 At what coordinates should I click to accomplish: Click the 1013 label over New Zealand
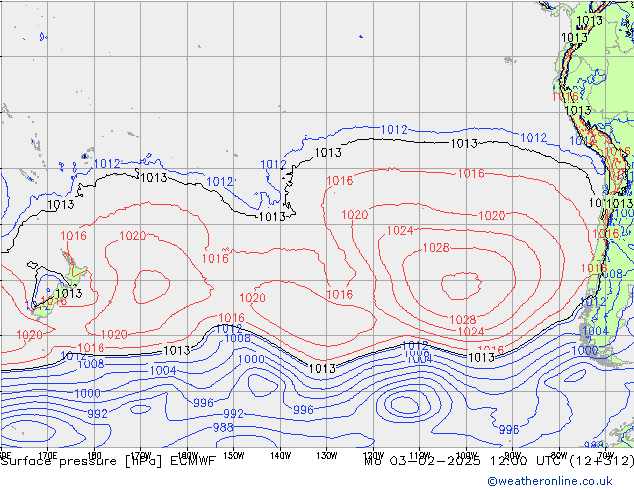pyautogui.click(x=69, y=293)
